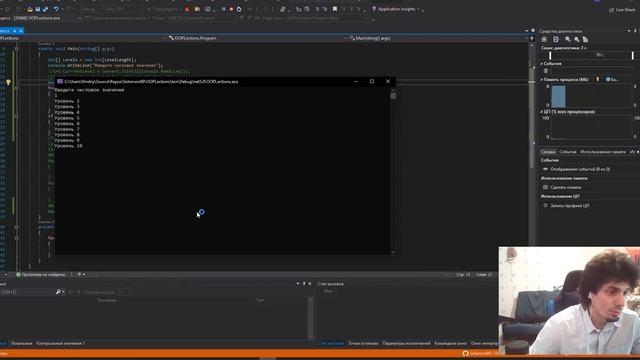This screenshot has width=640, height=360.
Task: Maximize the OOPLections.exe console window
Action: click(372, 81)
